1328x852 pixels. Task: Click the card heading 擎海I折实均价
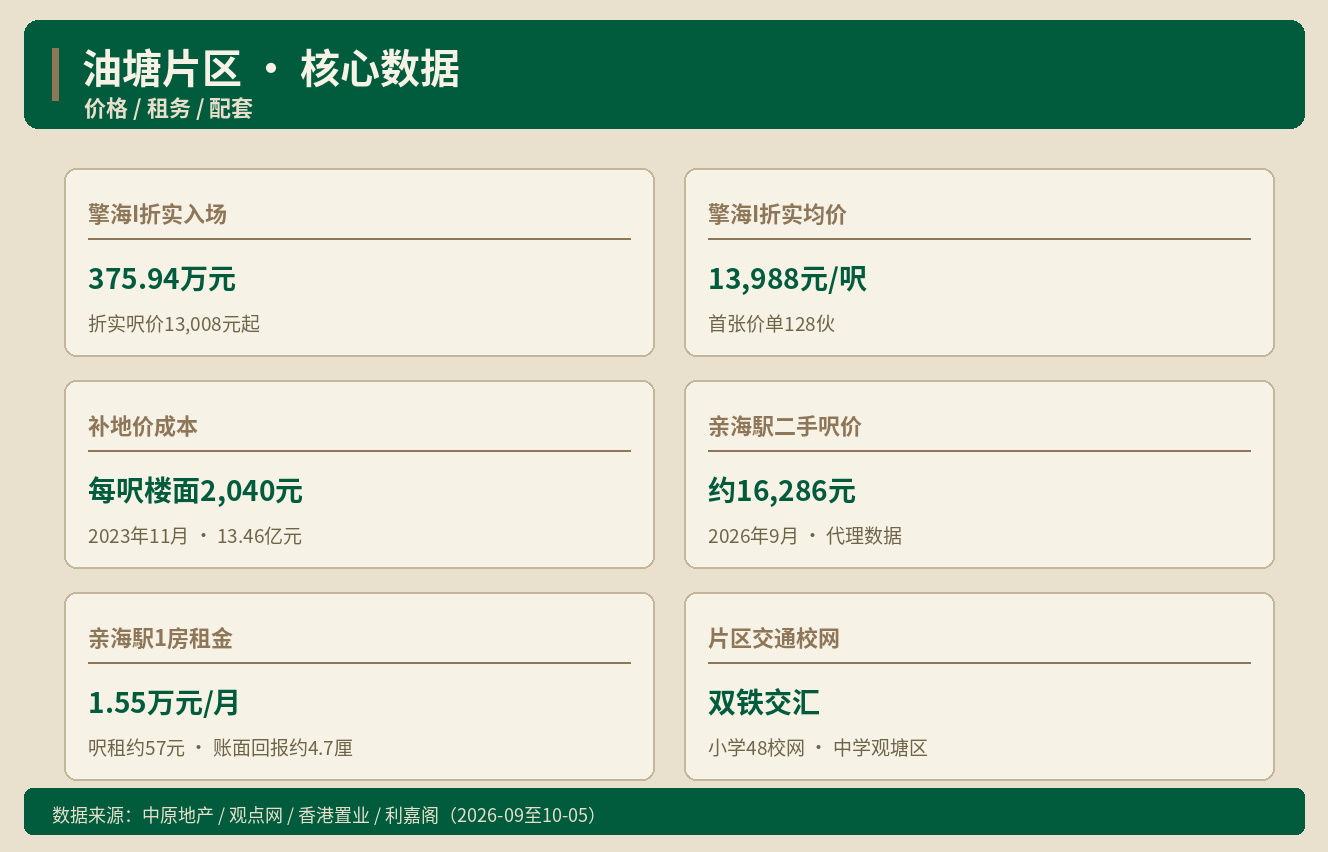click(777, 214)
